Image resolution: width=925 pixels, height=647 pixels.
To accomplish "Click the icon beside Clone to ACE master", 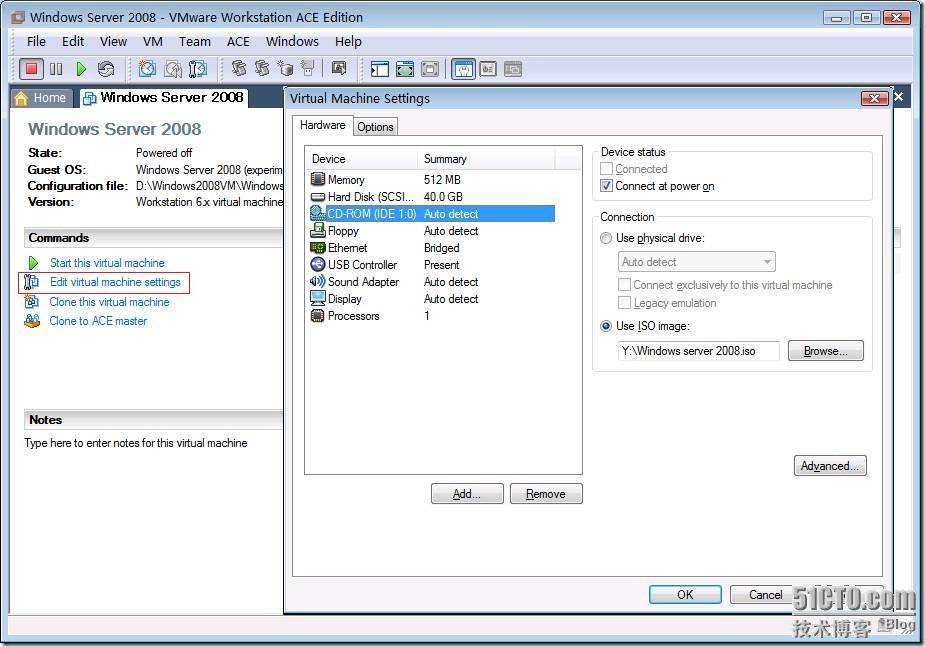I will [32, 321].
